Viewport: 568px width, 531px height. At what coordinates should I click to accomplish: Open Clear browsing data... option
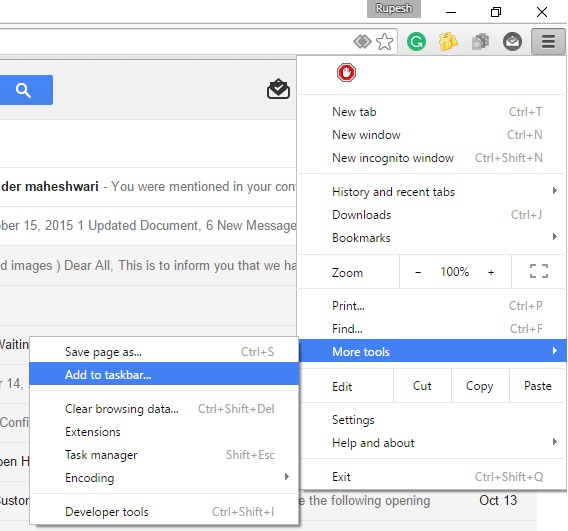(164, 409)
